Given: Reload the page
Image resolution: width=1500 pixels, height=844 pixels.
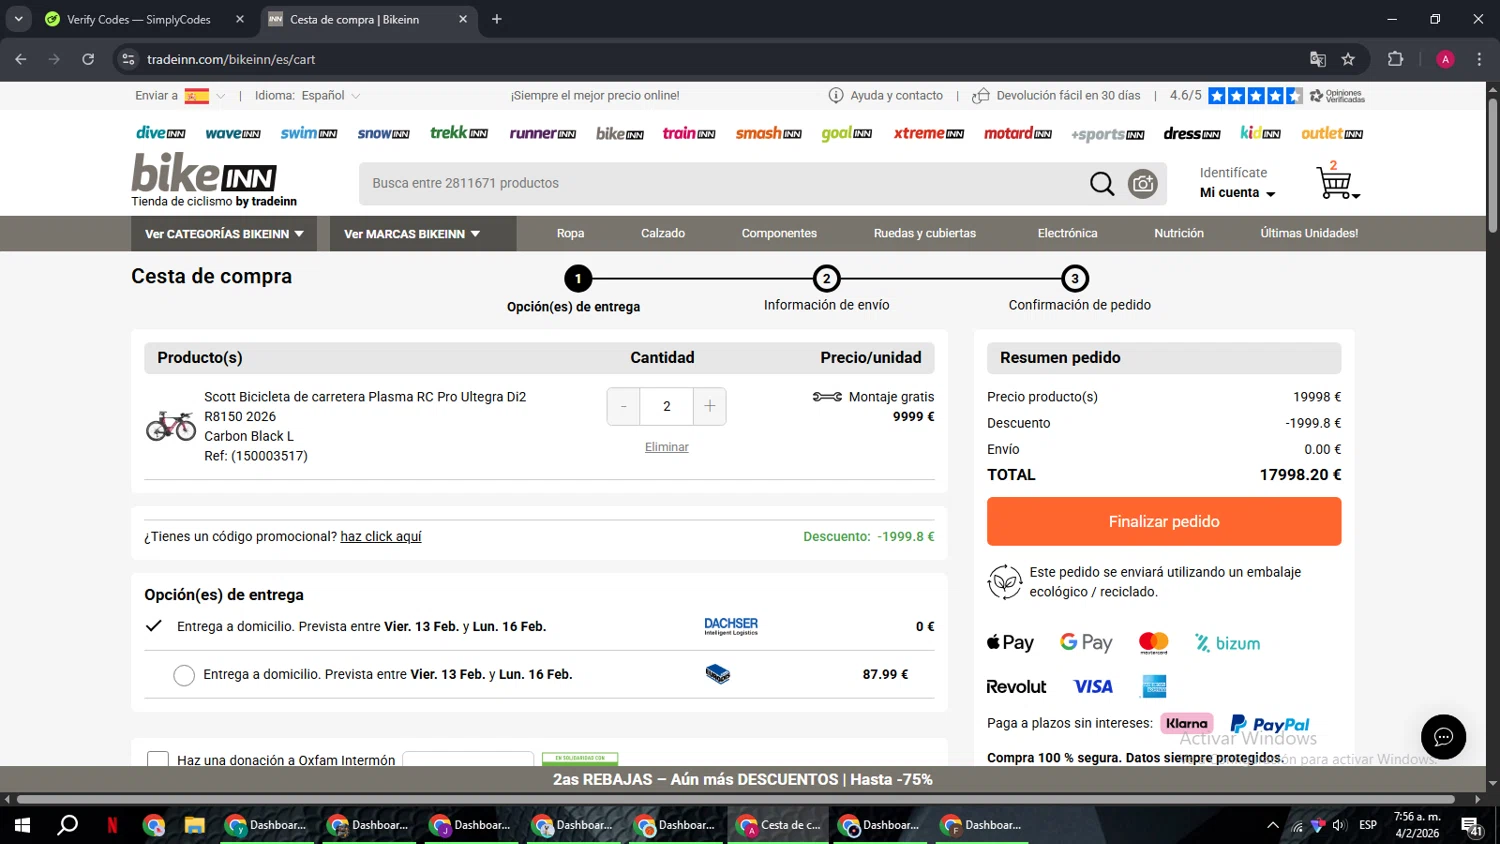Looking at the screenshot, I should pyautogui.click(x=88, y=59).
